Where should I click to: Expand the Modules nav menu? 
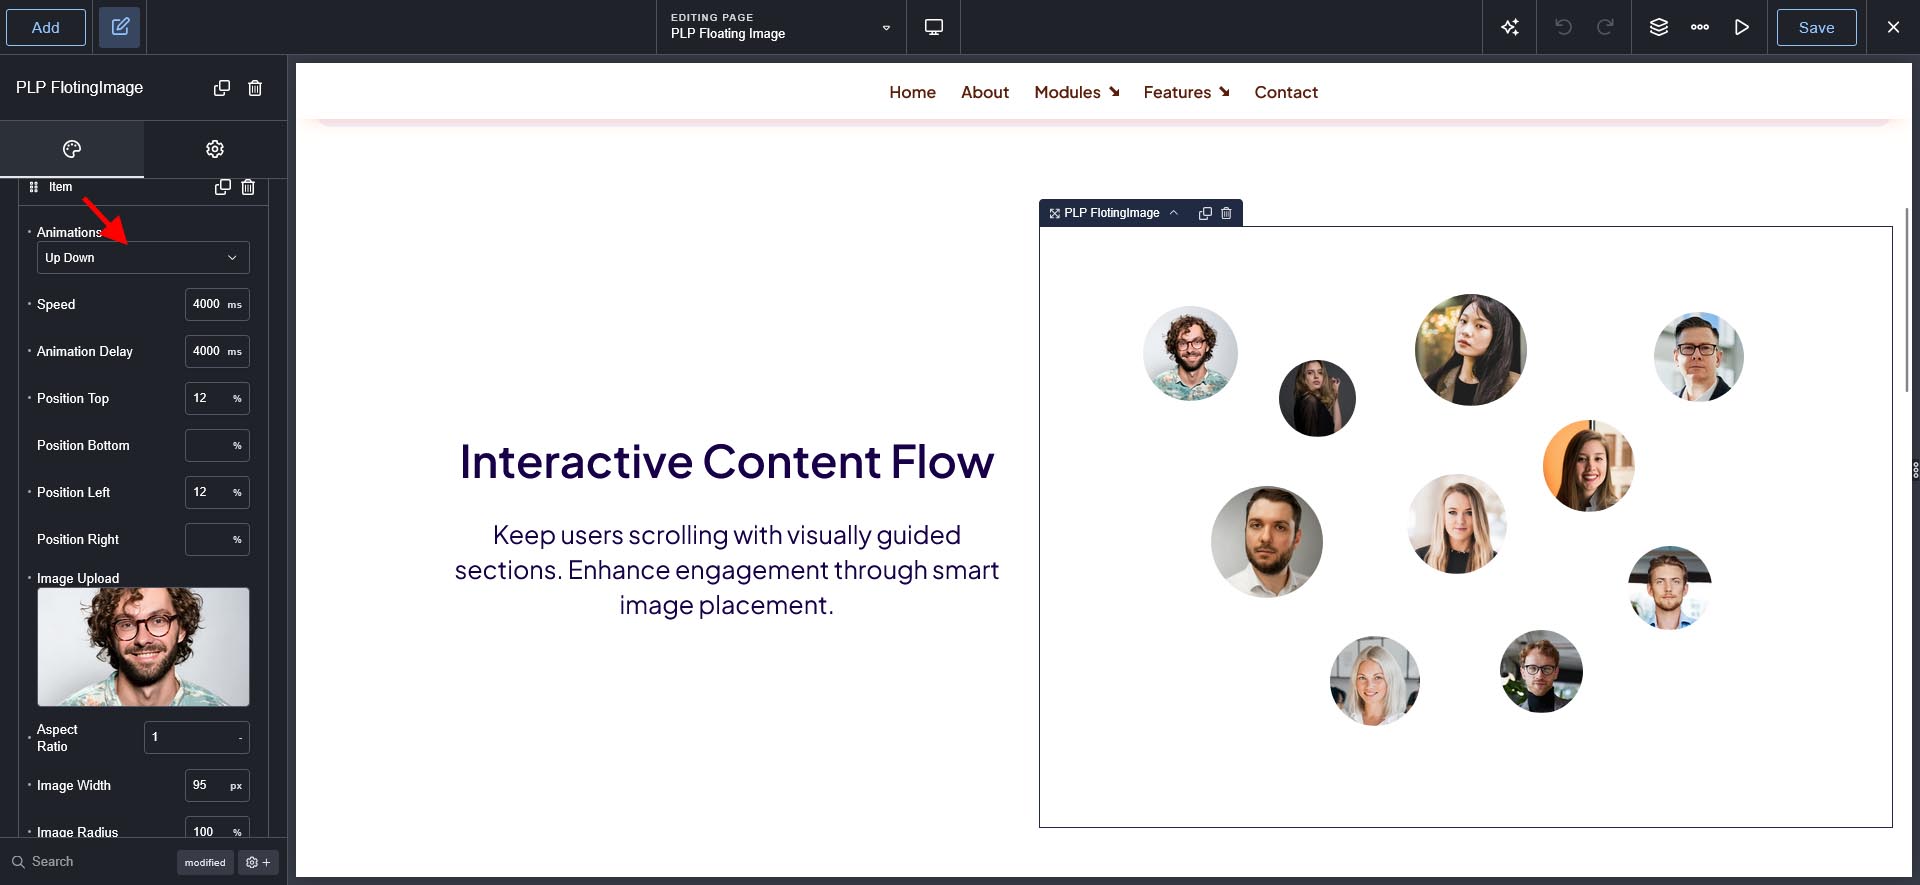1077,92
